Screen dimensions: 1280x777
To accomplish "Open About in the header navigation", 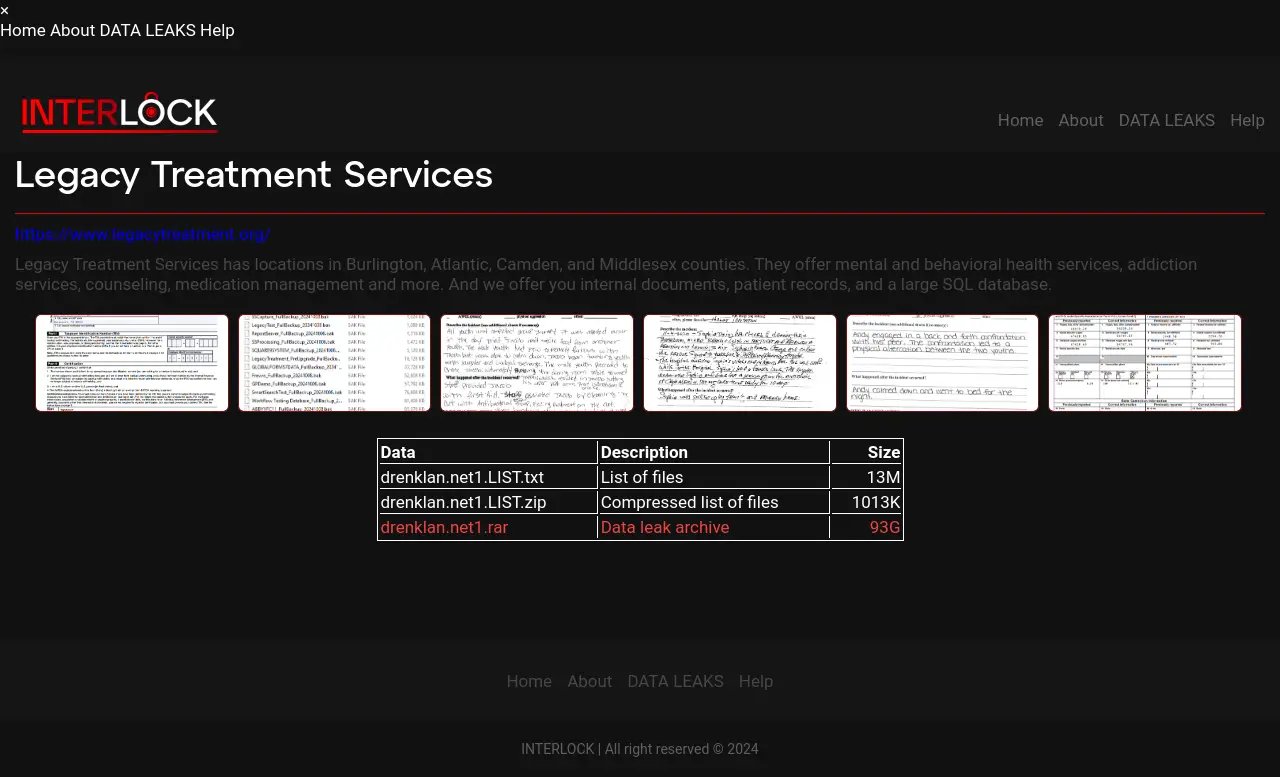I will pyautogui.click(x=1081, y=120).
